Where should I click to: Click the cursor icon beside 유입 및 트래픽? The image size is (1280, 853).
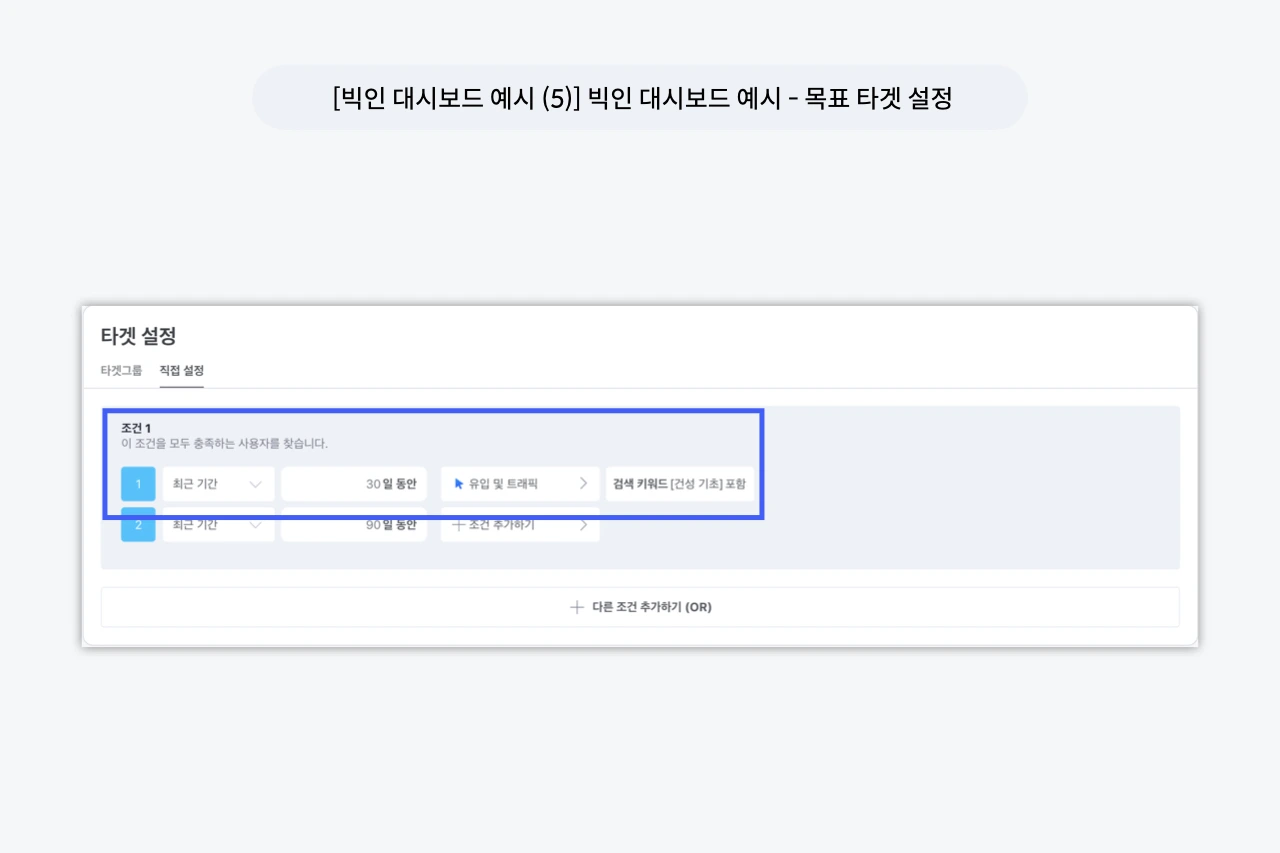[x=459, y=484]
